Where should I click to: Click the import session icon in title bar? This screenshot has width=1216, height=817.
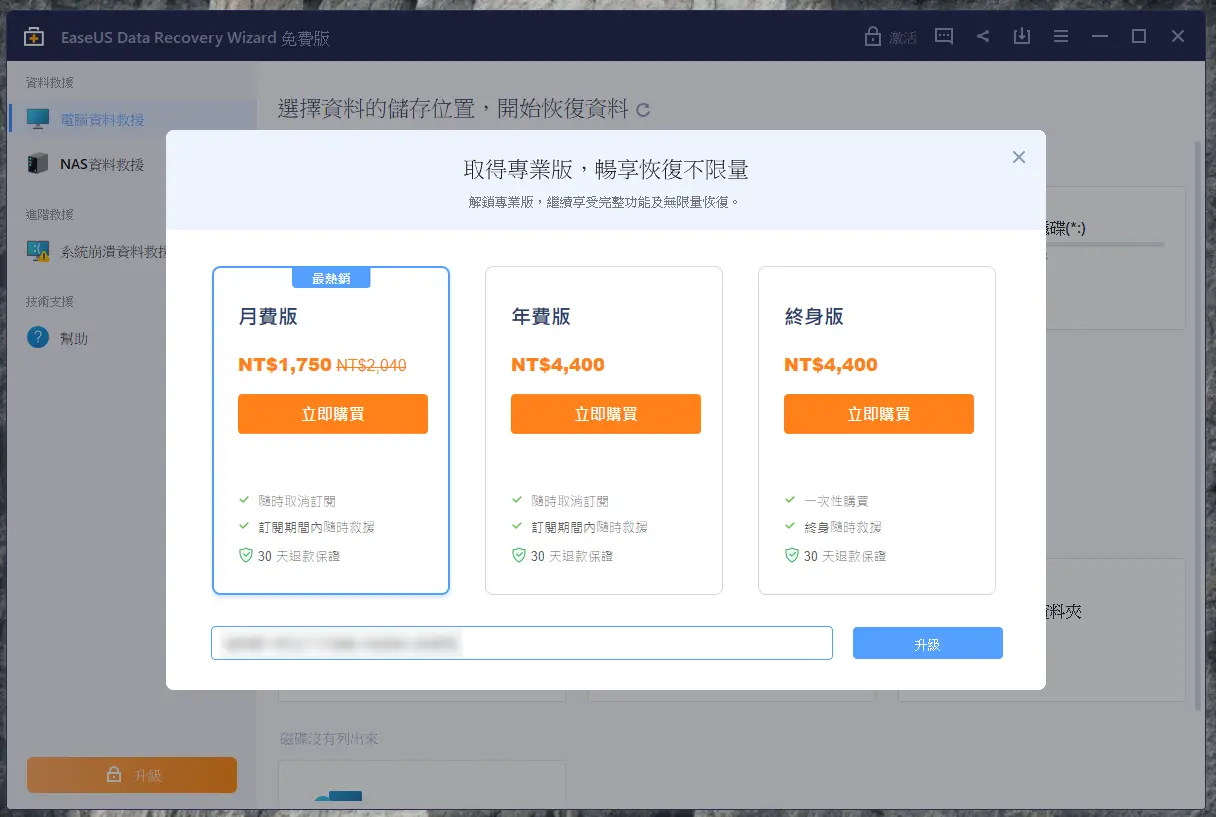point(1021,37)
